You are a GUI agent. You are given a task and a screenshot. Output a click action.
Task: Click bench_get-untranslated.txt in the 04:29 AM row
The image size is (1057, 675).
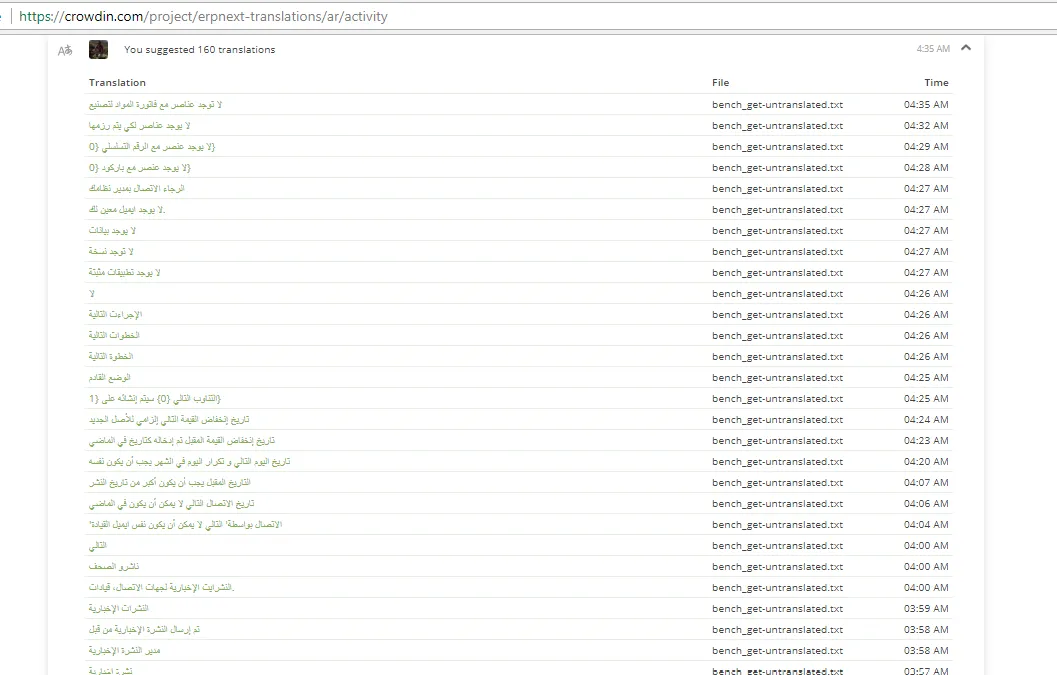[777, 146]
